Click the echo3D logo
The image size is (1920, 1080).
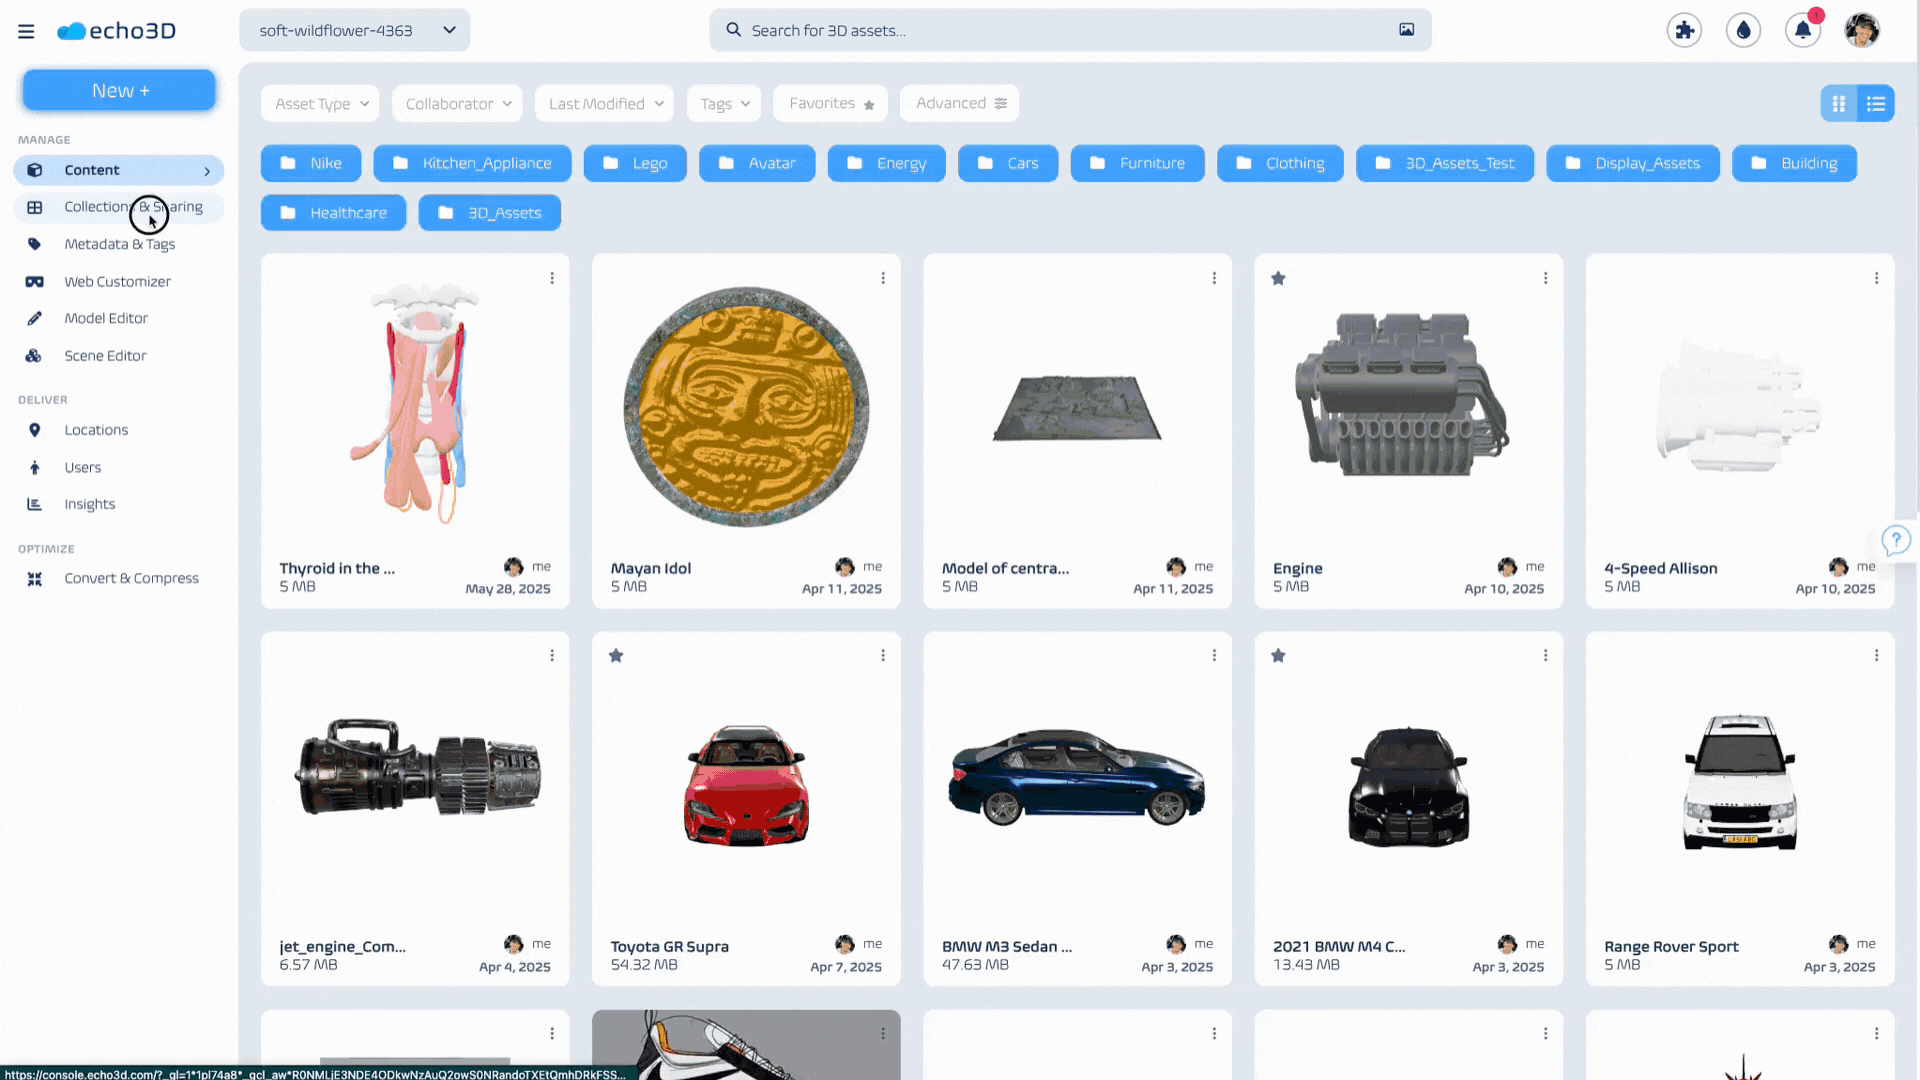[x=117, y=31]
